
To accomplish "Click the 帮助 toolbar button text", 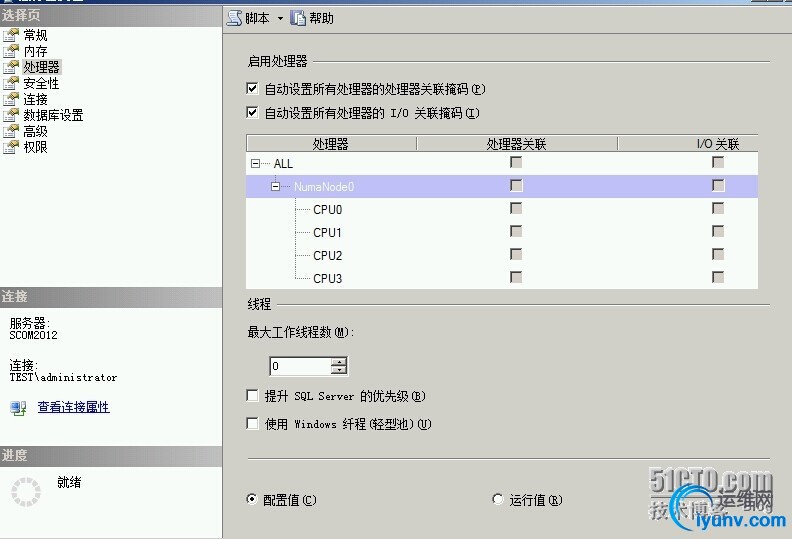I will [322, 18].
